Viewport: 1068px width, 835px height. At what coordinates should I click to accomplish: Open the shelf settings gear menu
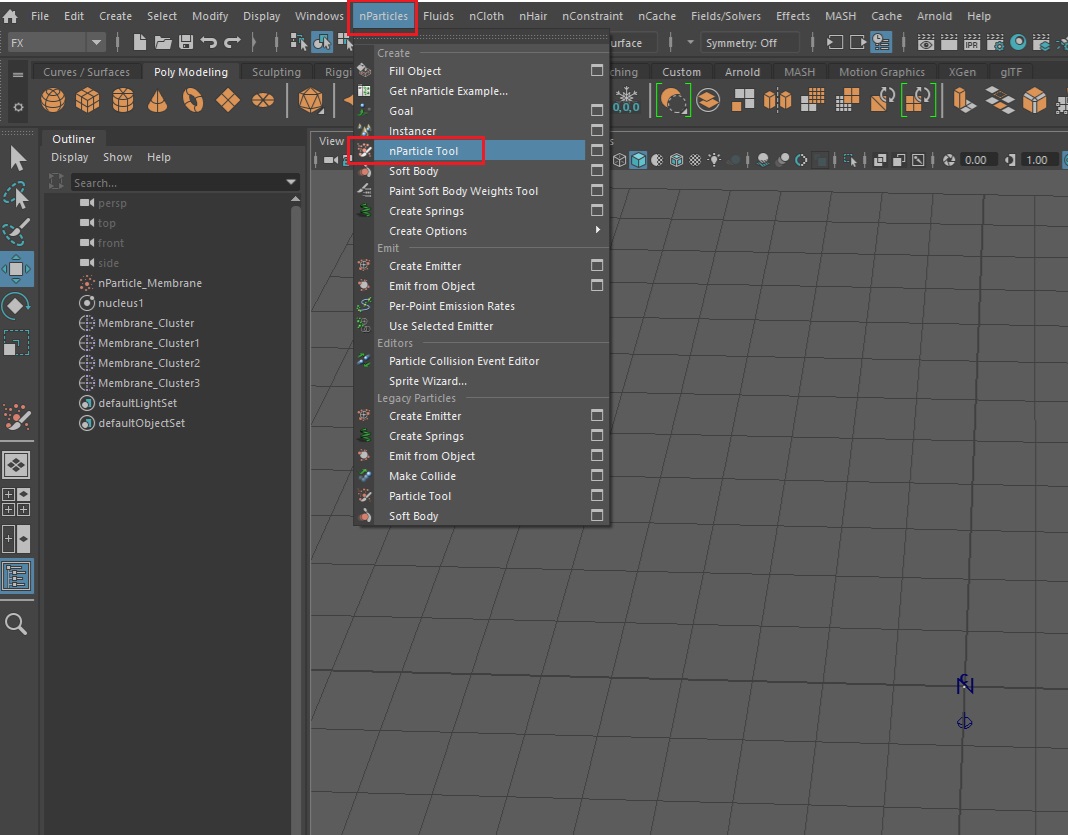pos(18,107)
